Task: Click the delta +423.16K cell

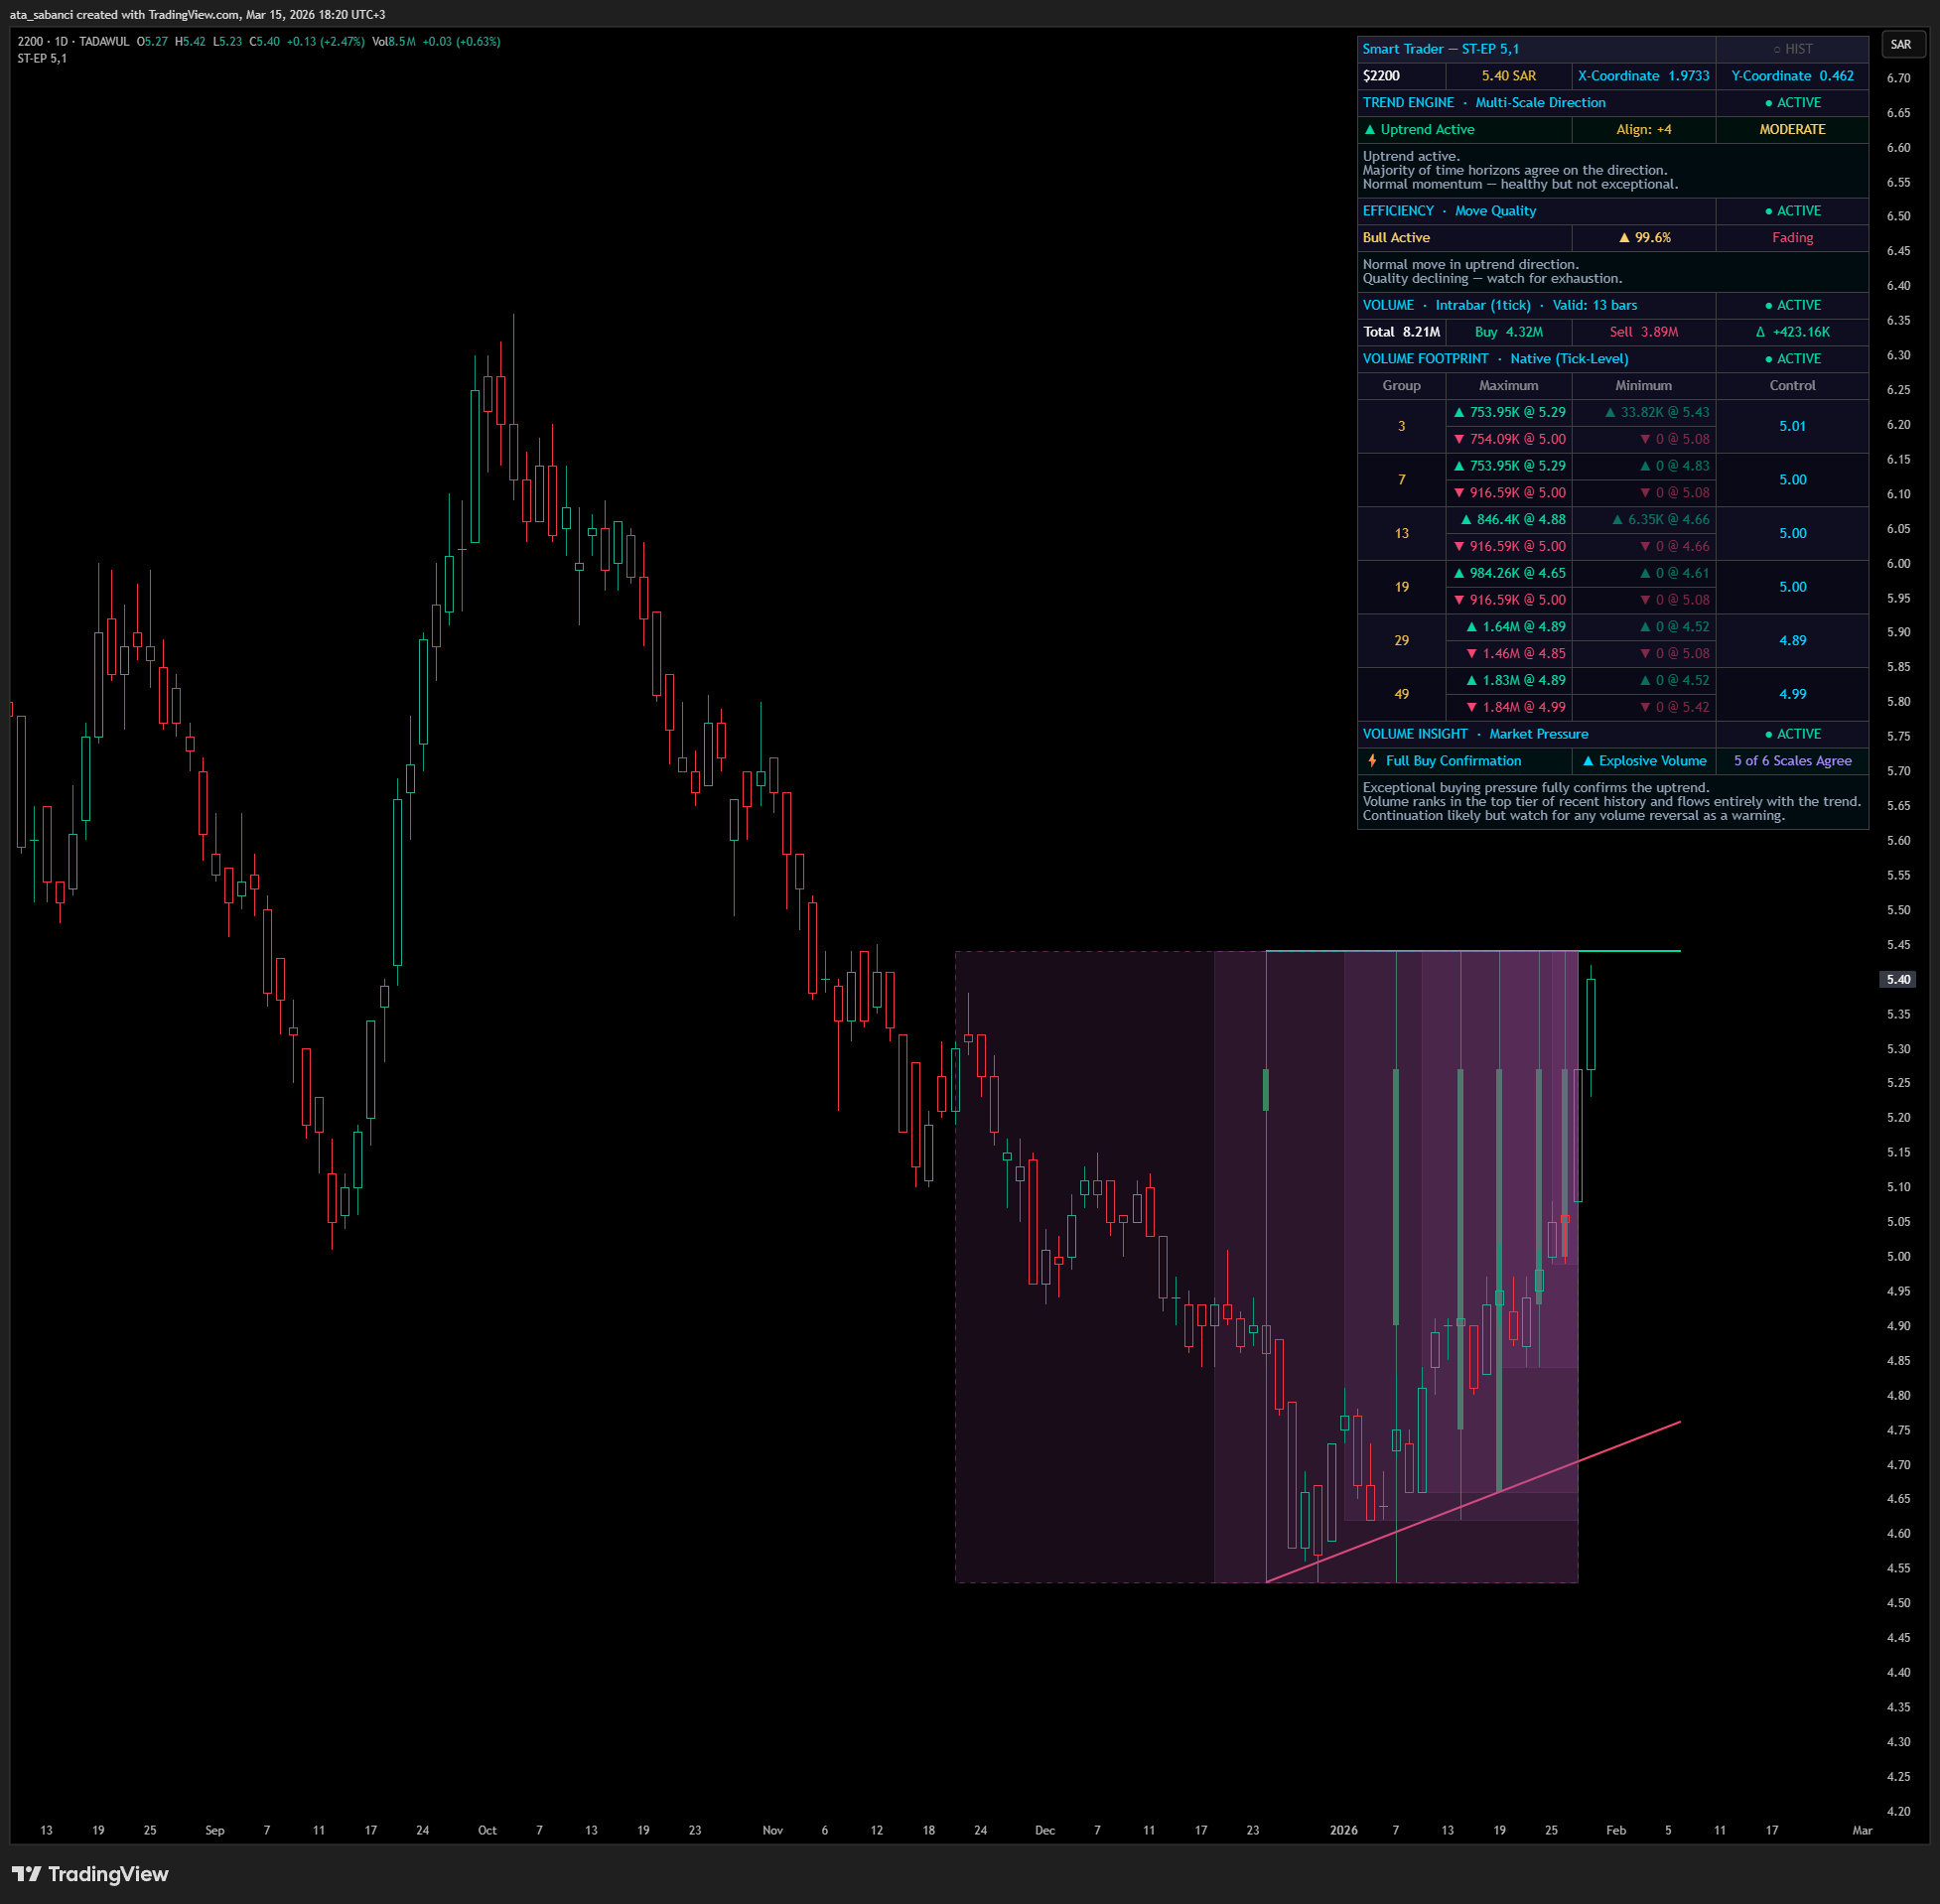Action: [1792, 332]
